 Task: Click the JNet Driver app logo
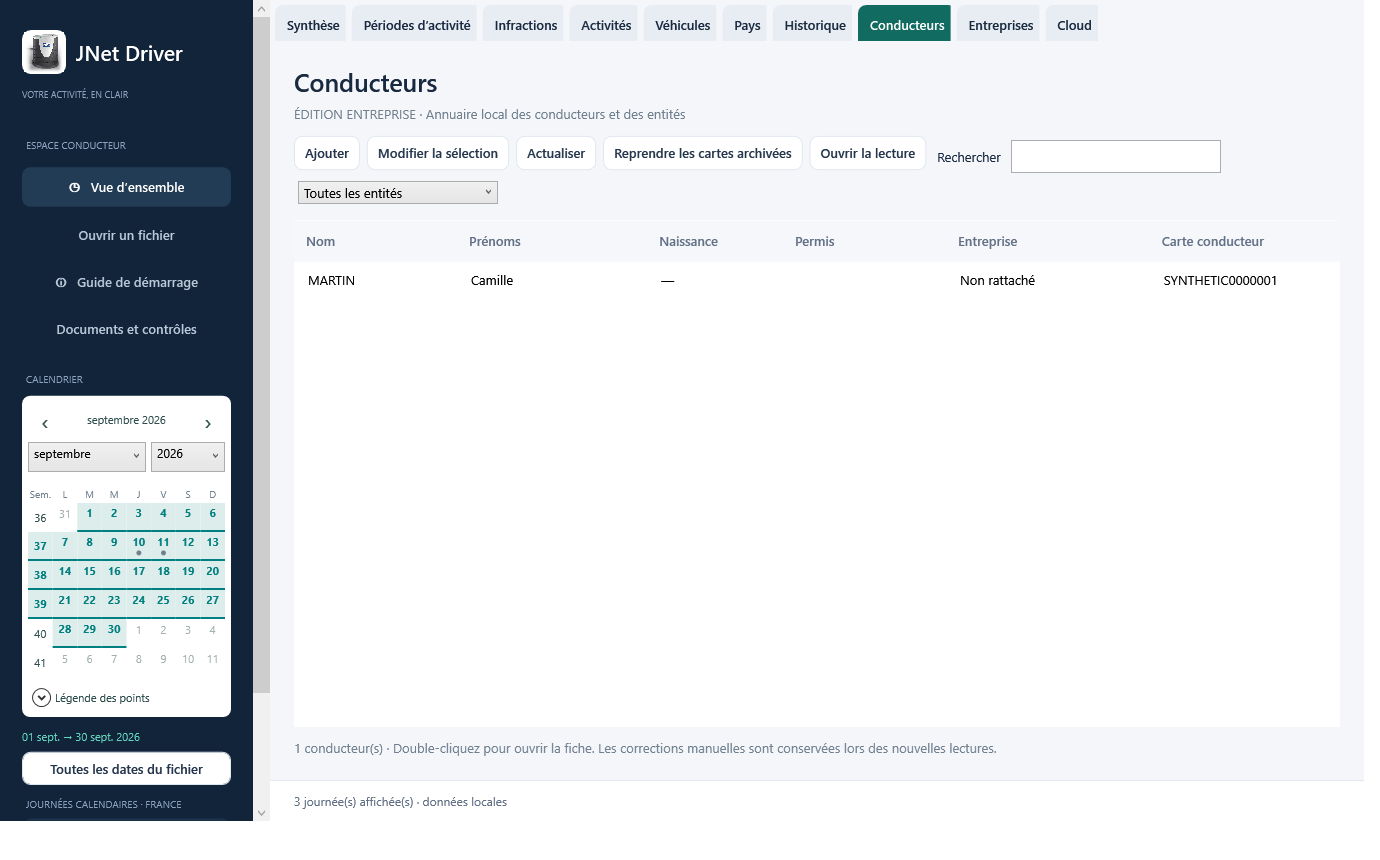pos(44,52)
